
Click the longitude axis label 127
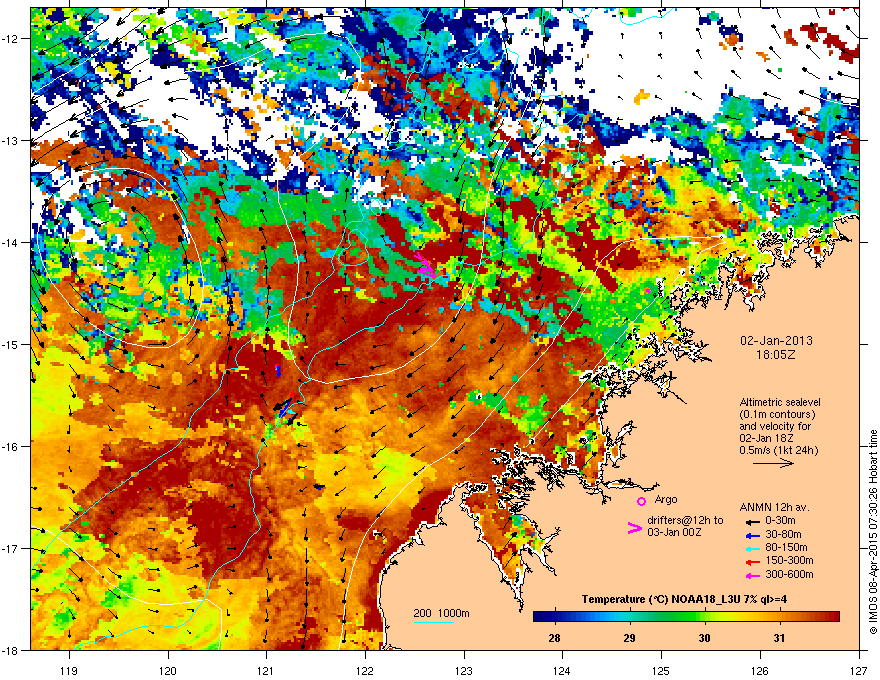point(859,670)
